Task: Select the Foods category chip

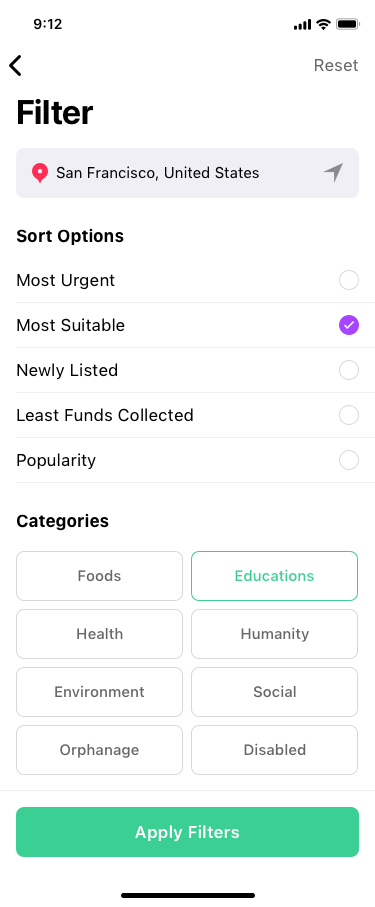Action: click(x=100, y=576)
